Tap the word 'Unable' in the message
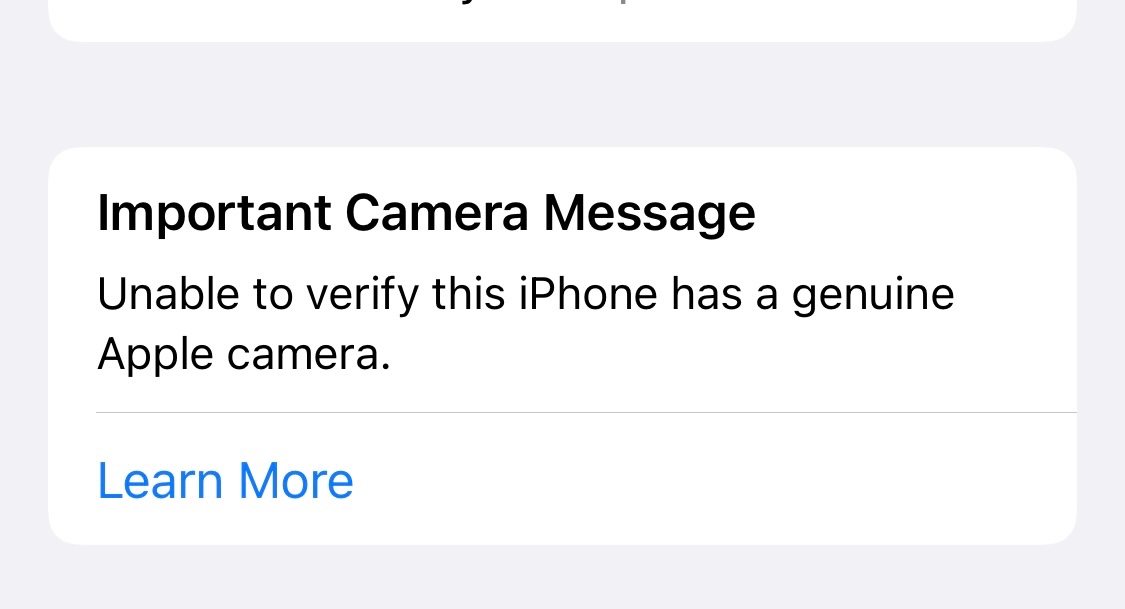Image resolution: width=1125 pixels, height=609 pixels. click(x=168, y=294)
